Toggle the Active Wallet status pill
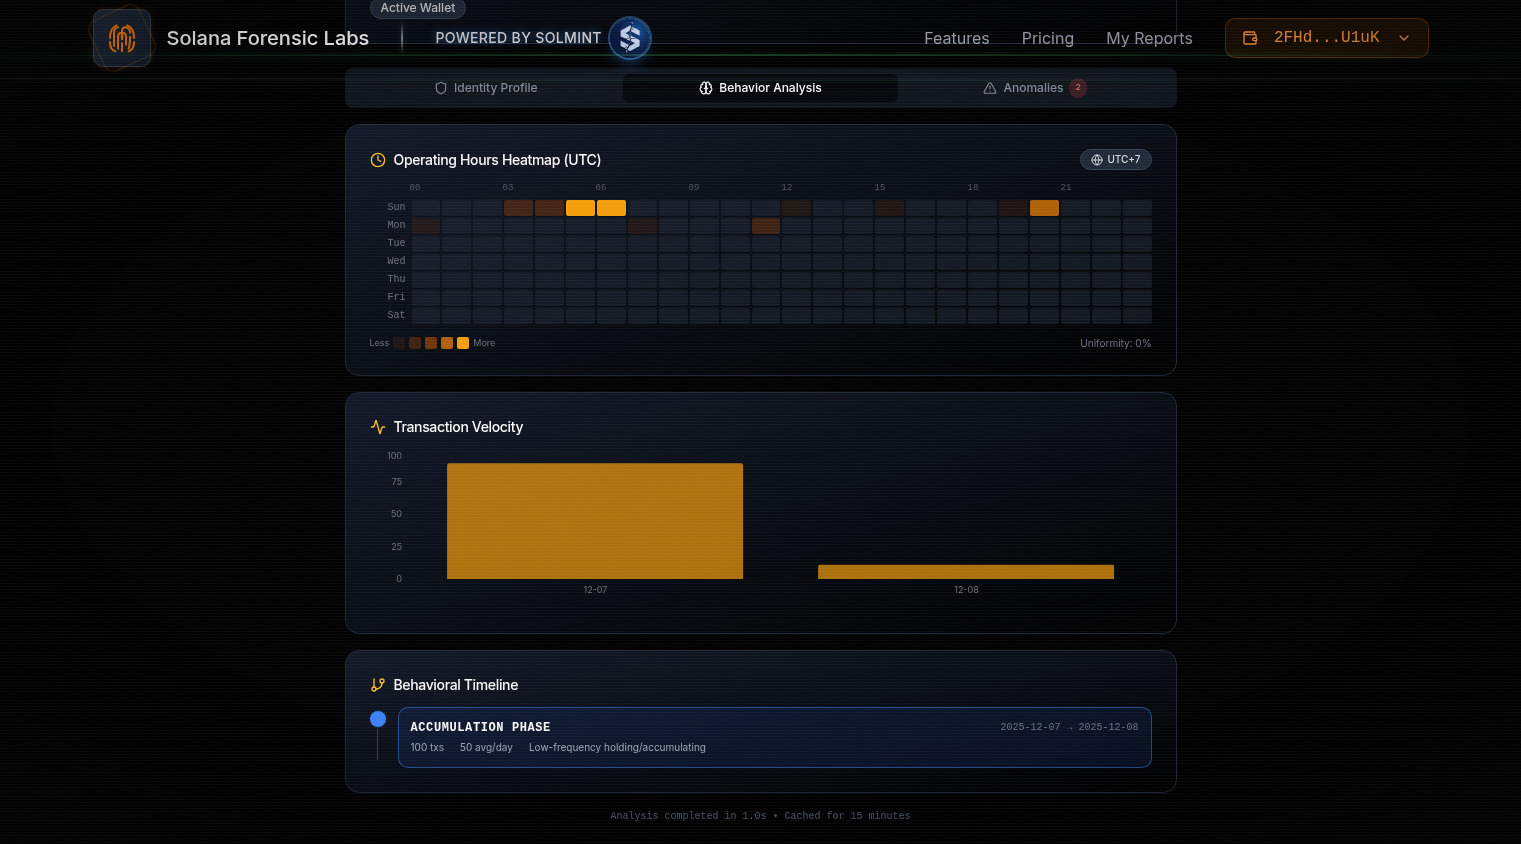Viewport: 1521px width, 844px height. coord(417,8)
